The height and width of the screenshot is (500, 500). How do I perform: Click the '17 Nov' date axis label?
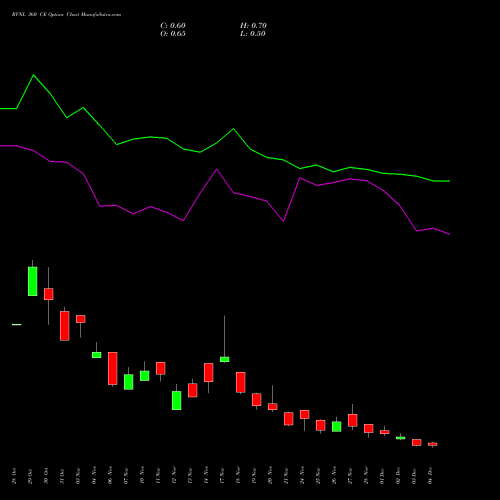[222, 476]
